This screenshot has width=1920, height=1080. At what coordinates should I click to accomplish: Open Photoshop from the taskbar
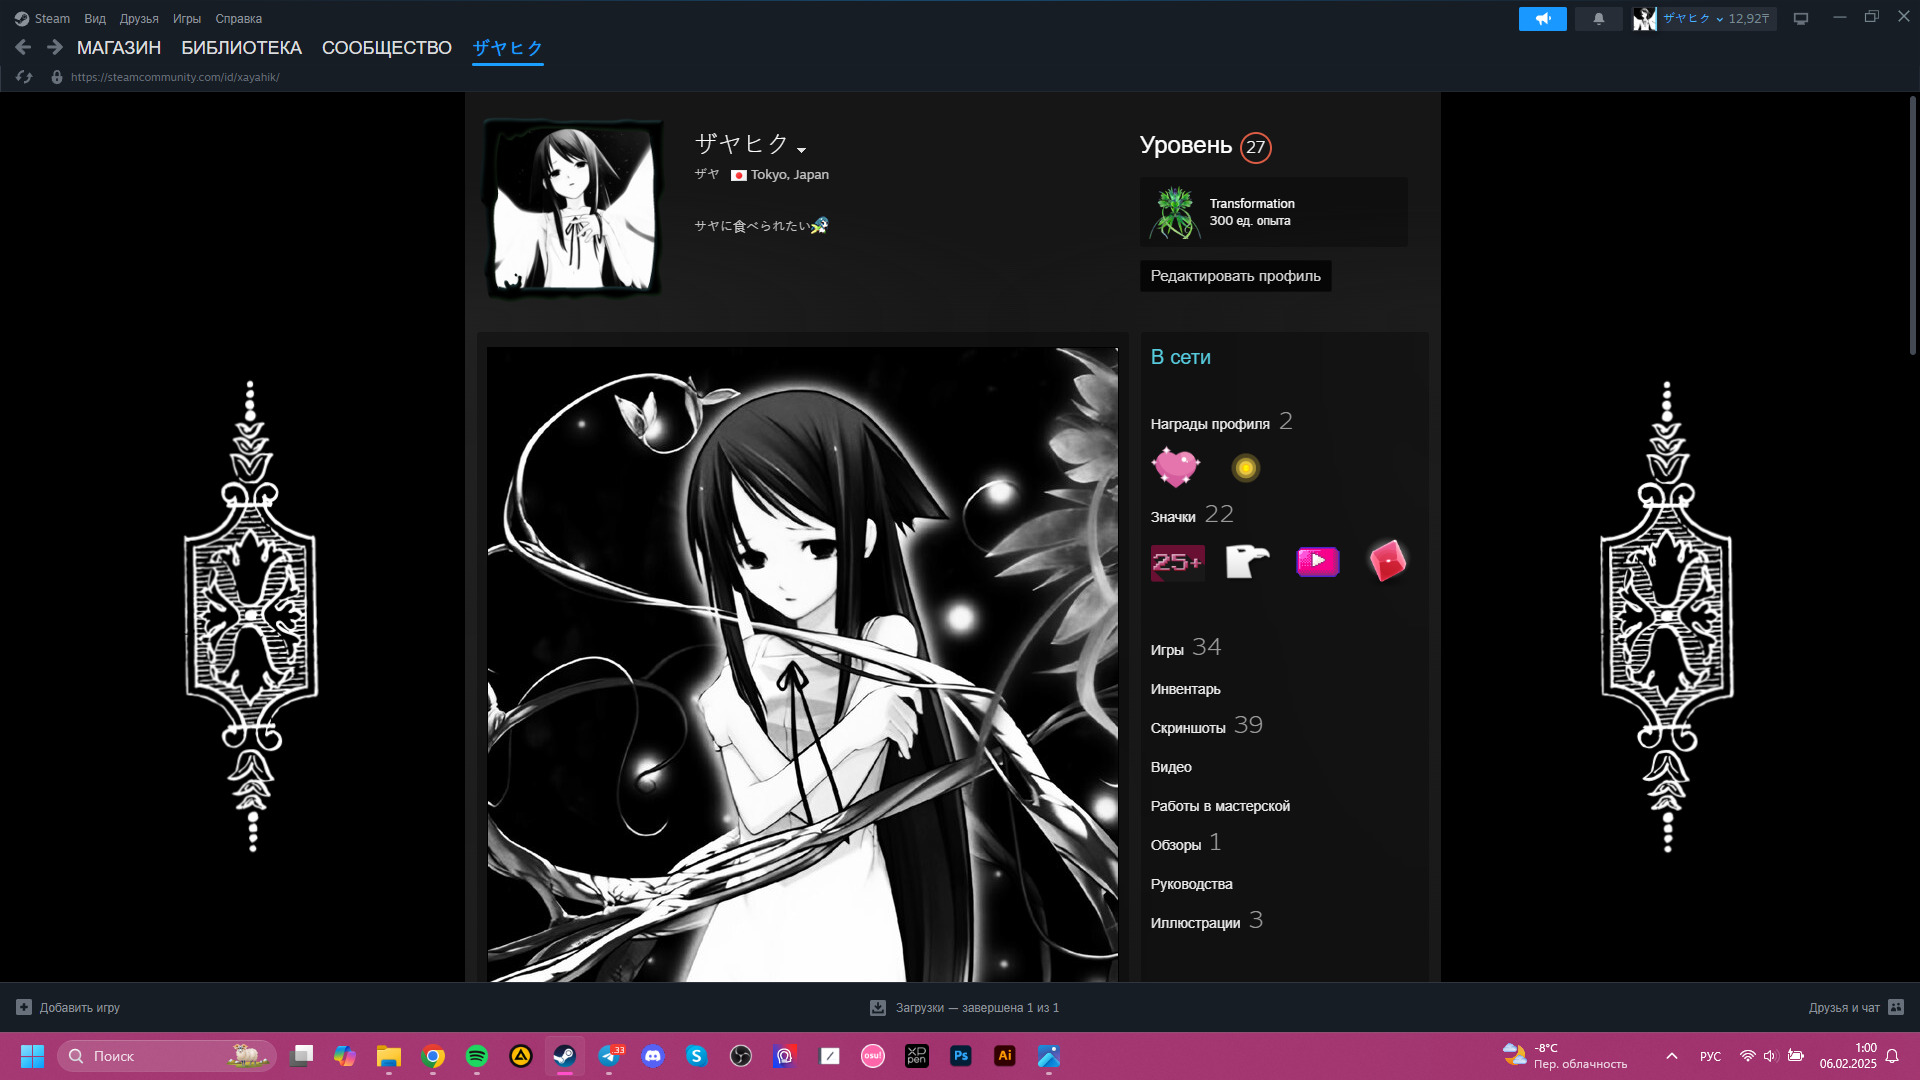961,1056
